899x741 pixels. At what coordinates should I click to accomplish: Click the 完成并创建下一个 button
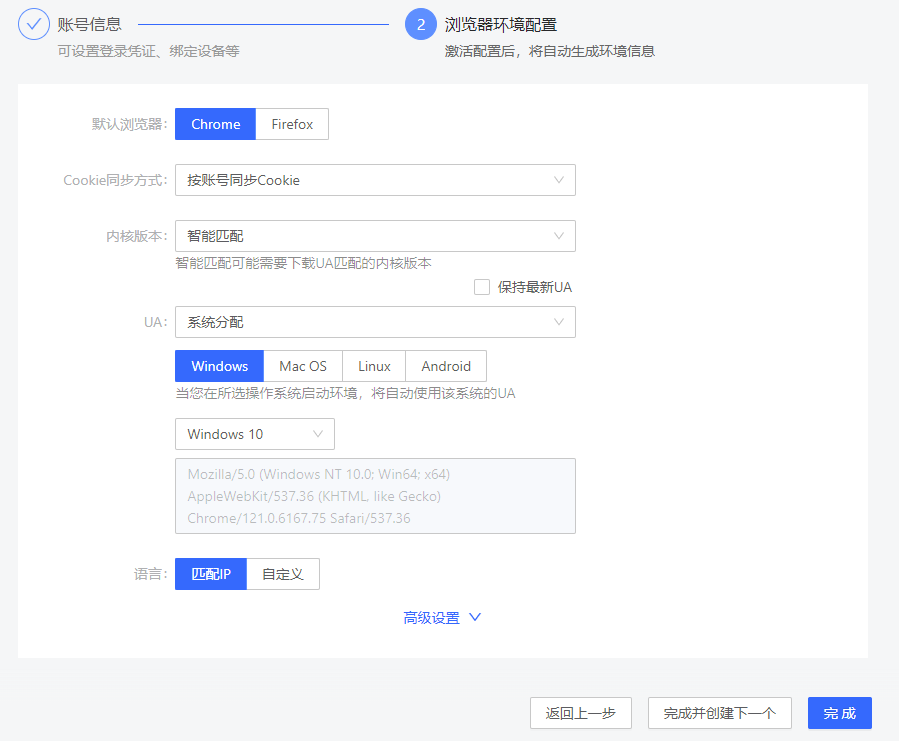pyautogui.click(x=720, y=713)
